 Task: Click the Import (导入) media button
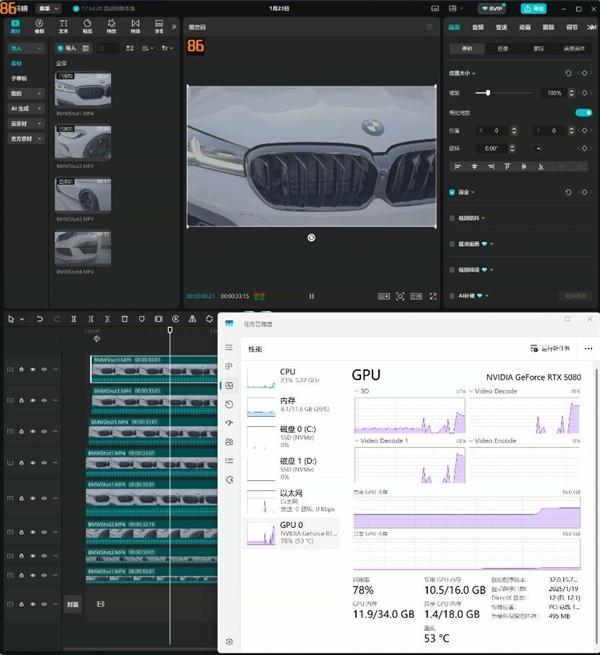click(x=67, y=48)
